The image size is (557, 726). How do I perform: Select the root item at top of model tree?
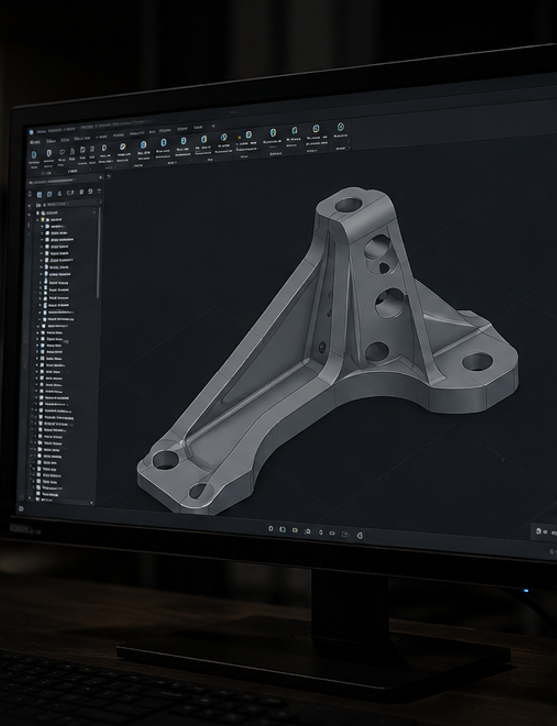(x=49, y=213)
